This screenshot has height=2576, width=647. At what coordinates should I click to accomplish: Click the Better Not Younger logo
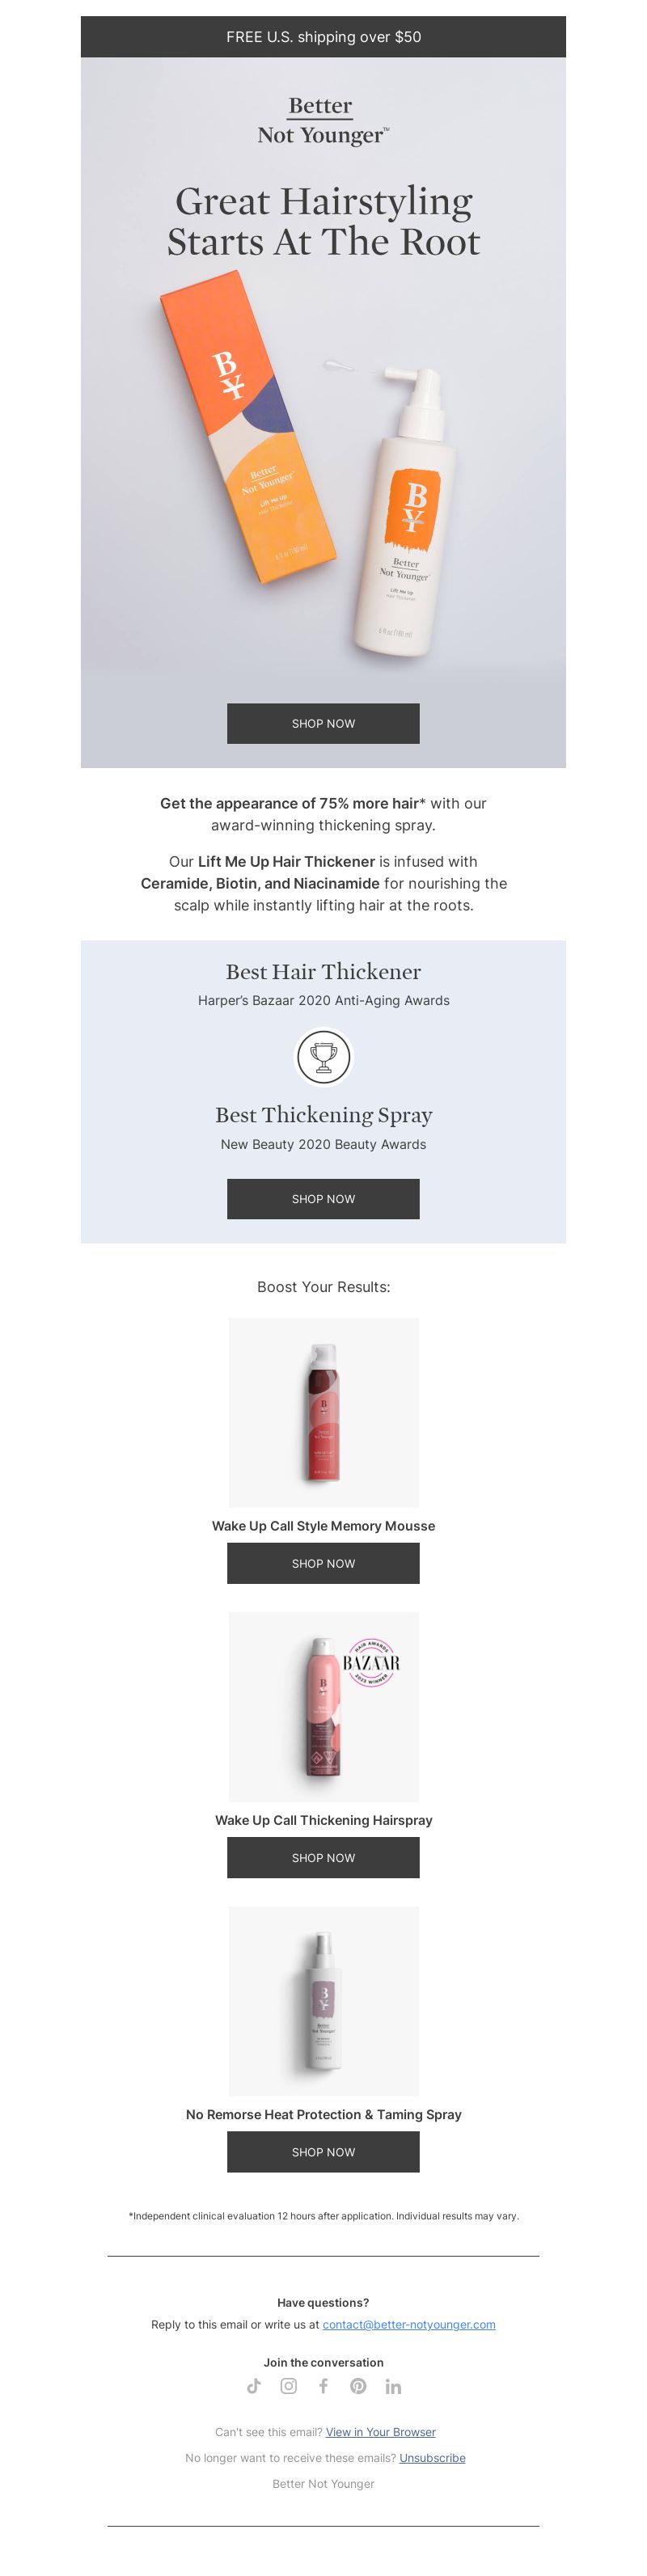point(323,121)
